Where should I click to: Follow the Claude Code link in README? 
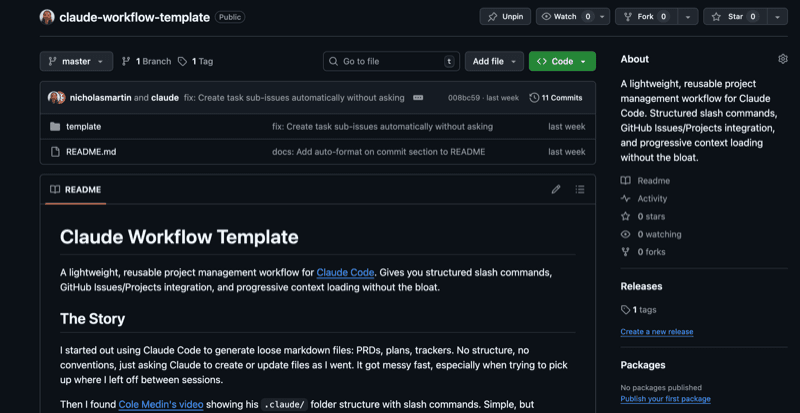pos(345,271)
